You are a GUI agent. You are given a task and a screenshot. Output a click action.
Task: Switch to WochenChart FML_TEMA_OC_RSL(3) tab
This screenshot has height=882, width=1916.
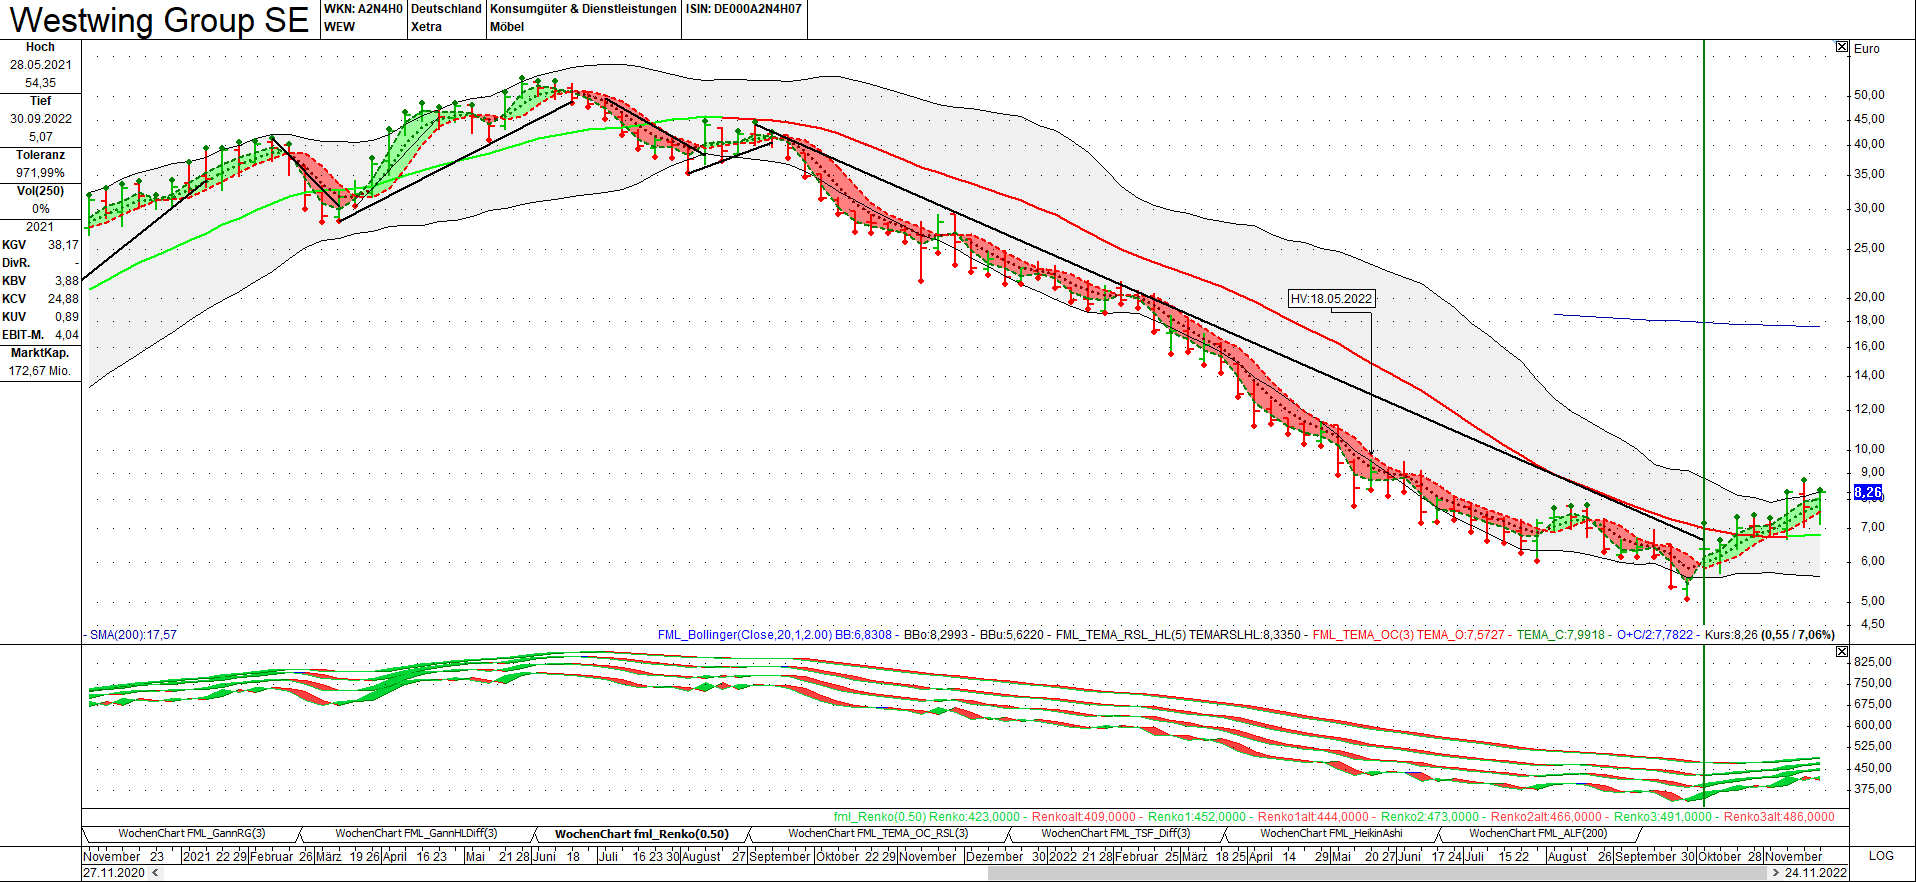click(x=878, y=833)
